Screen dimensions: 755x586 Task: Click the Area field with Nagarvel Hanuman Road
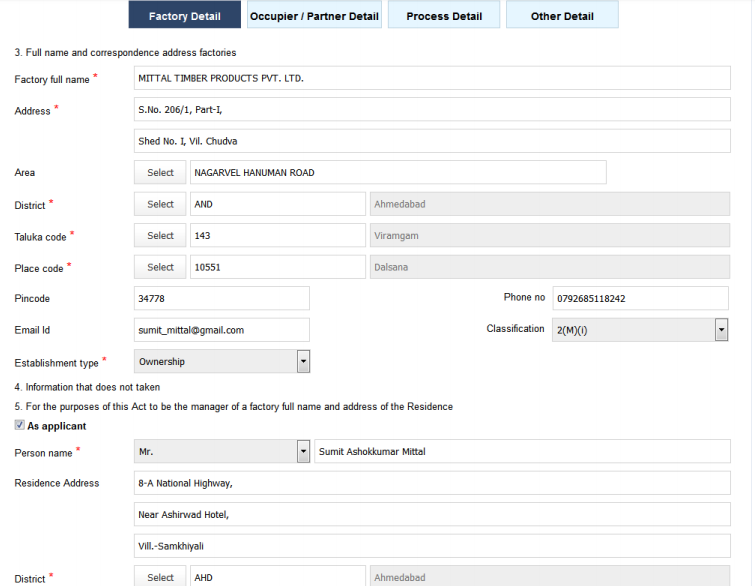(x=398, y=173)
